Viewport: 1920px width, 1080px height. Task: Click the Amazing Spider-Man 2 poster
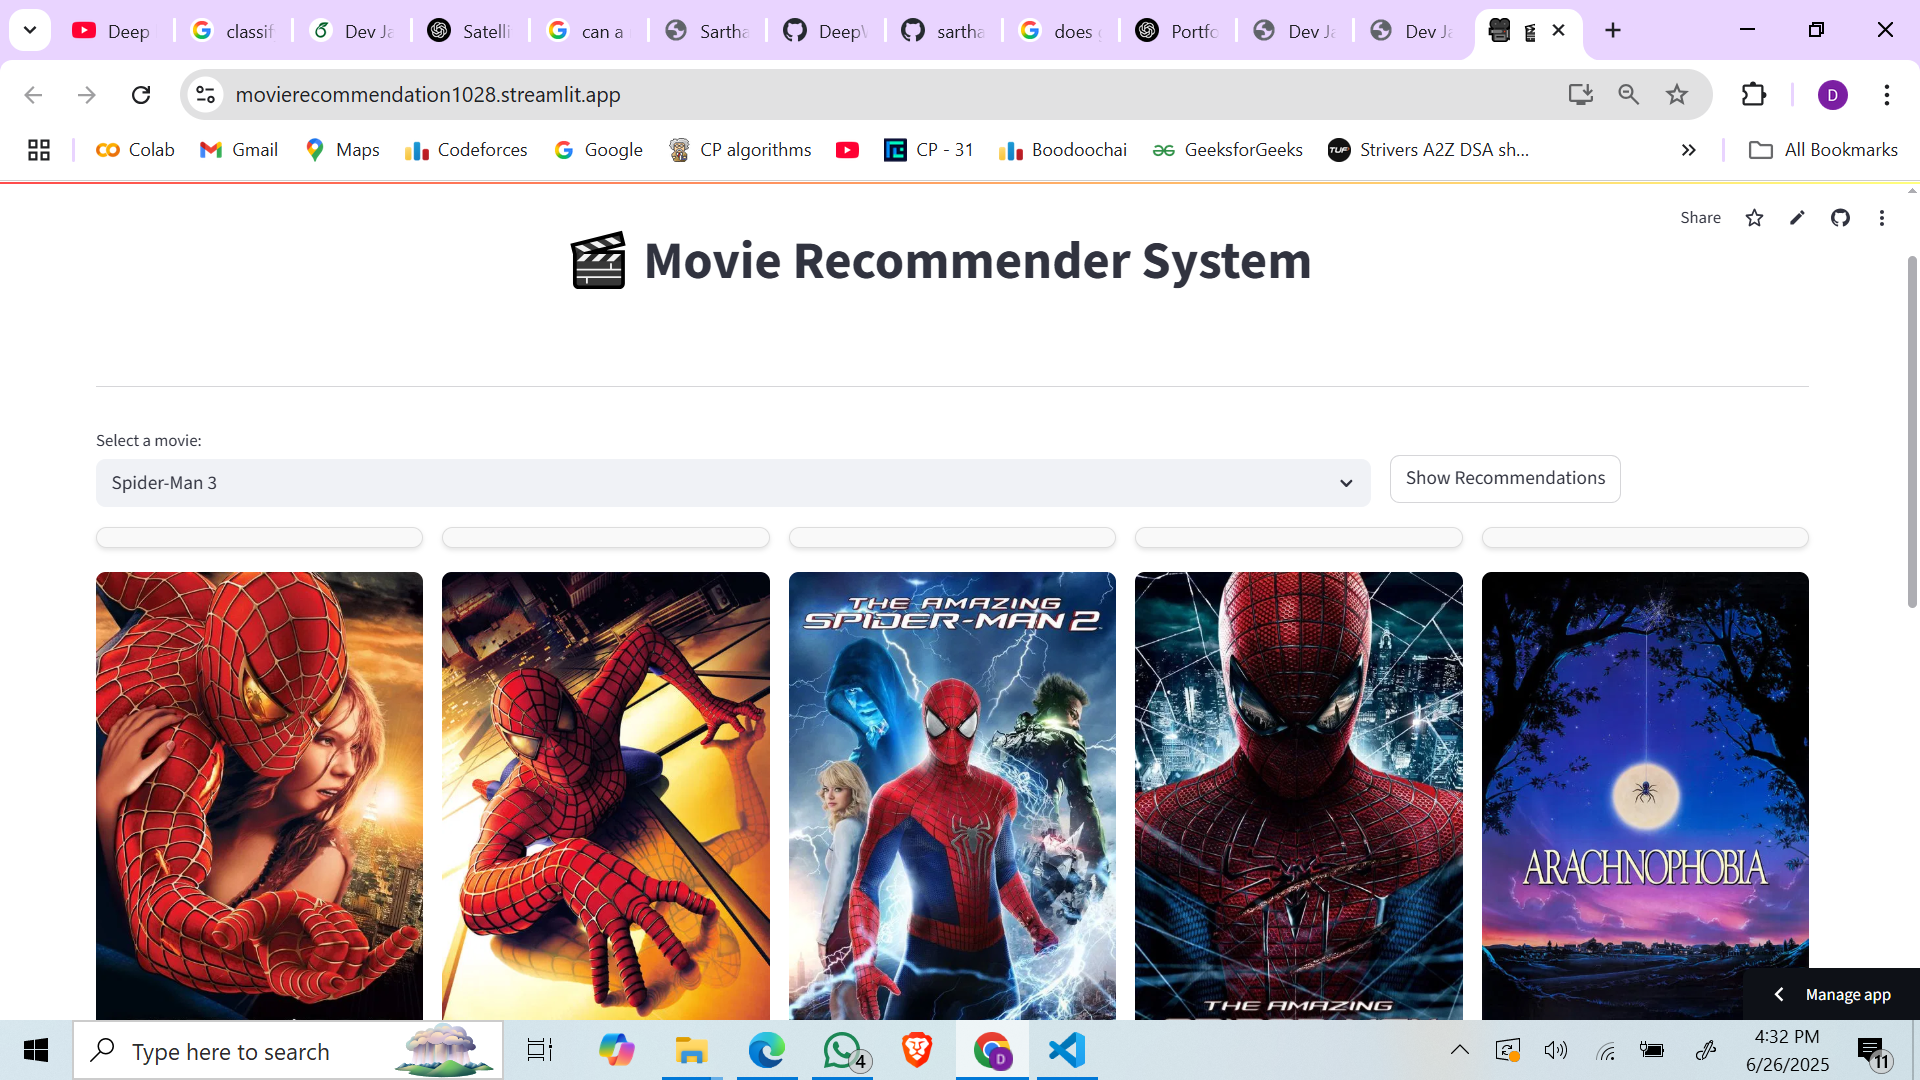click(x=952, y=796)
